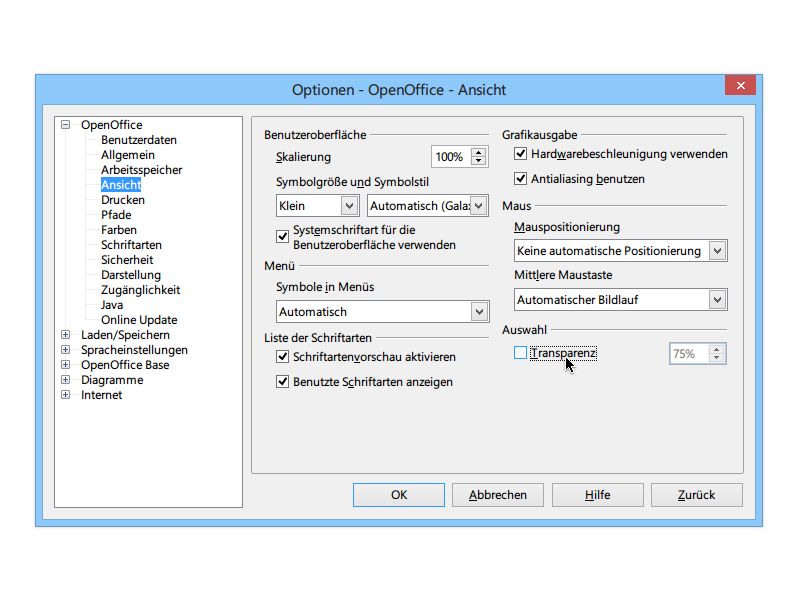
Task: Click the 75% transparency value field
Action: pos(689,354)
